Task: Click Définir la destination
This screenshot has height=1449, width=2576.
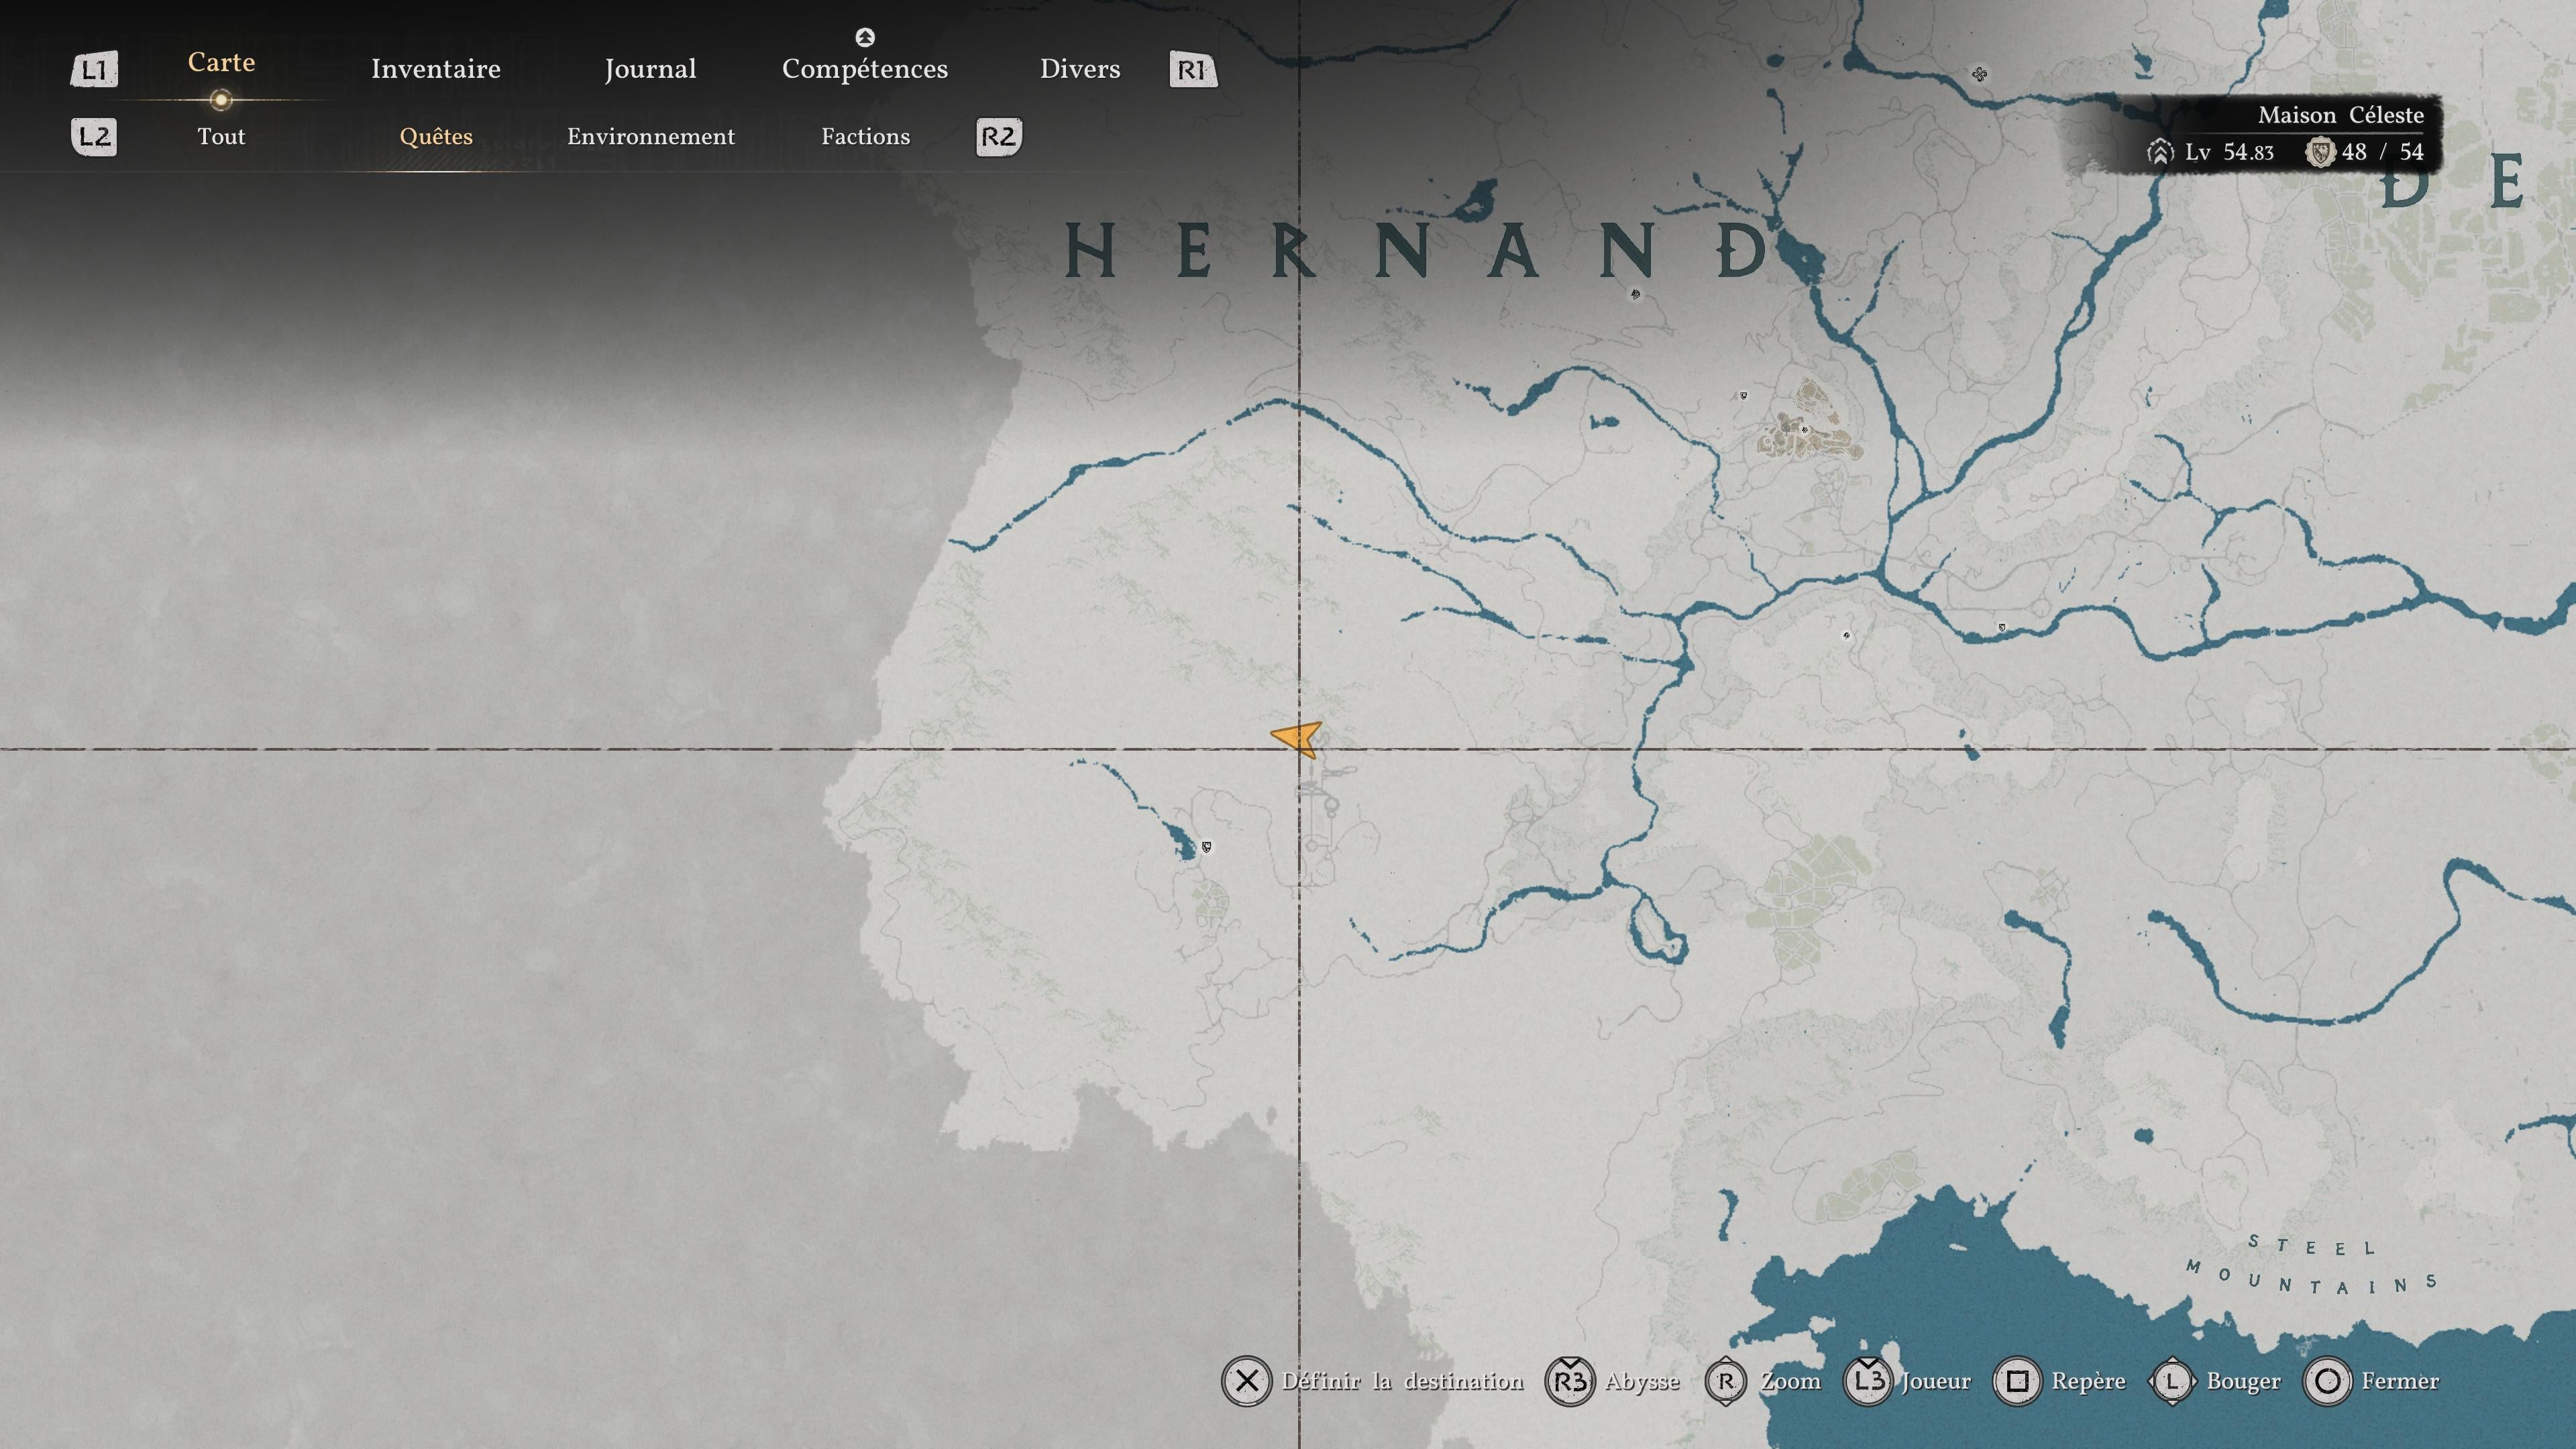Action: (x=1402, y=1381)
